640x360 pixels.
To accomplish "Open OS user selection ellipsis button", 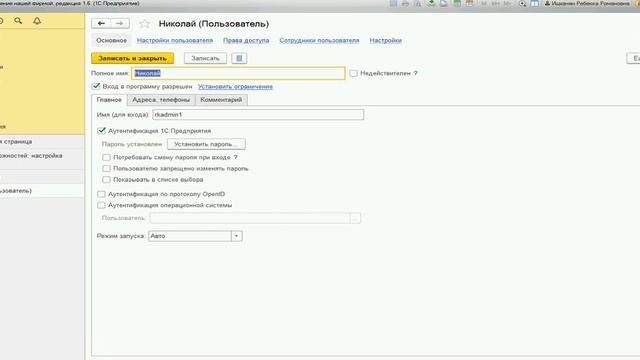I will point(355,218).
